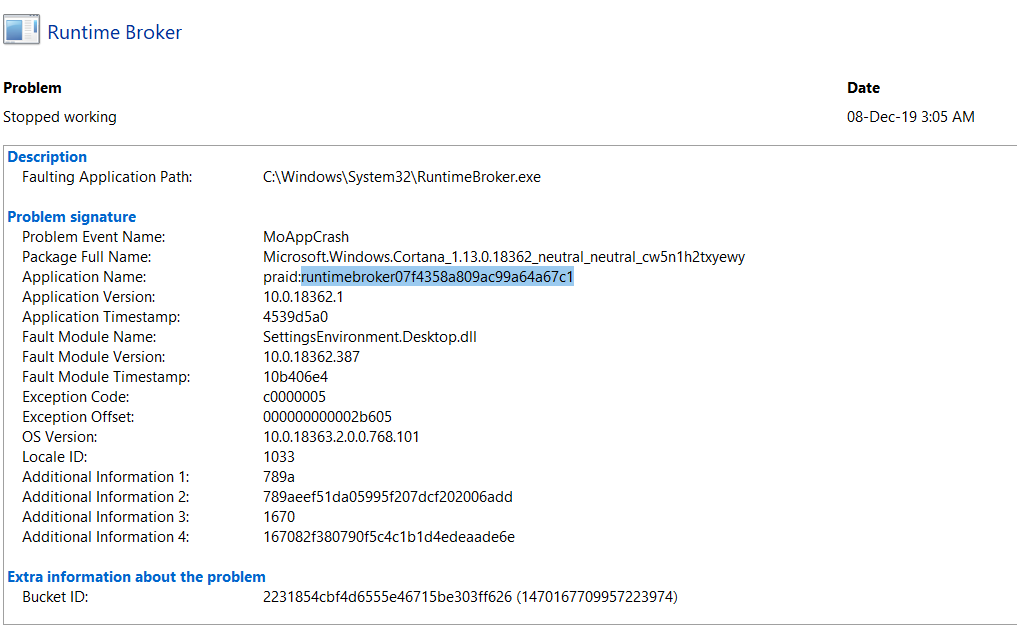Select the value 167082f380790f5c4c1b1d4edeaade6e

[389, 537]
